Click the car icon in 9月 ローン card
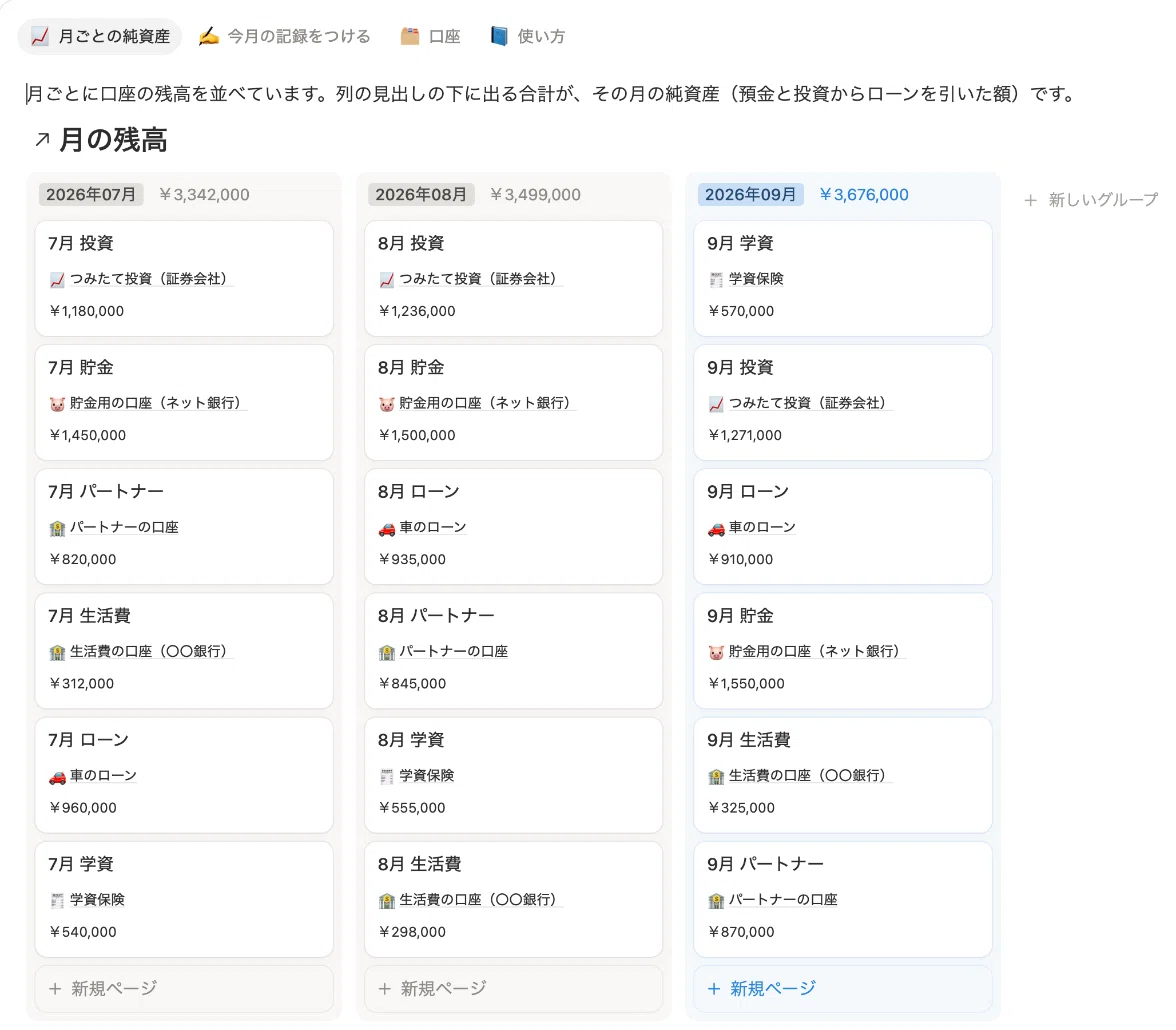This screenshot has height=1030, width=1176. (x=716, y=528)
